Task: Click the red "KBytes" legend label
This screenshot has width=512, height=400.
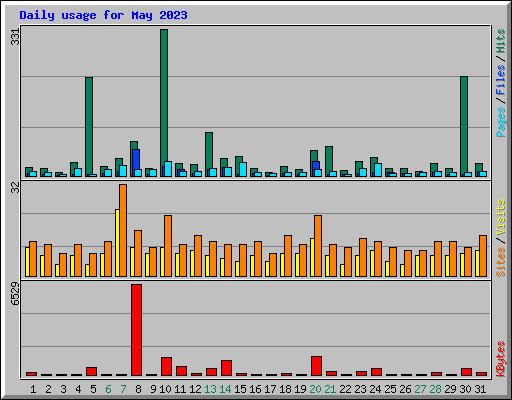Action: [500, 359]
